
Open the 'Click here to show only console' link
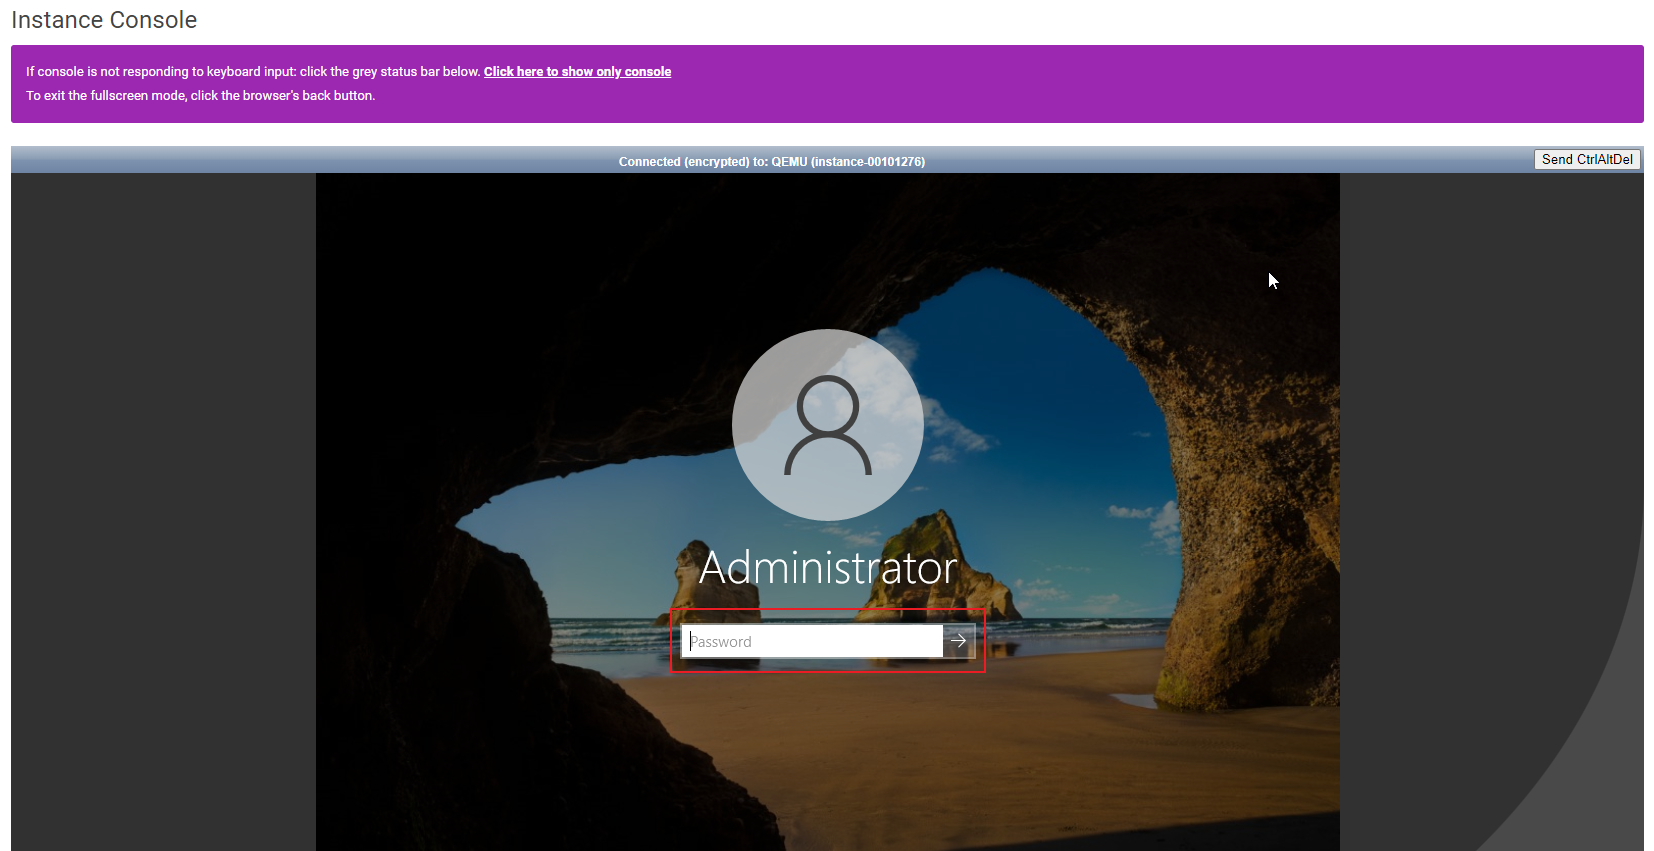click(577, 72)
